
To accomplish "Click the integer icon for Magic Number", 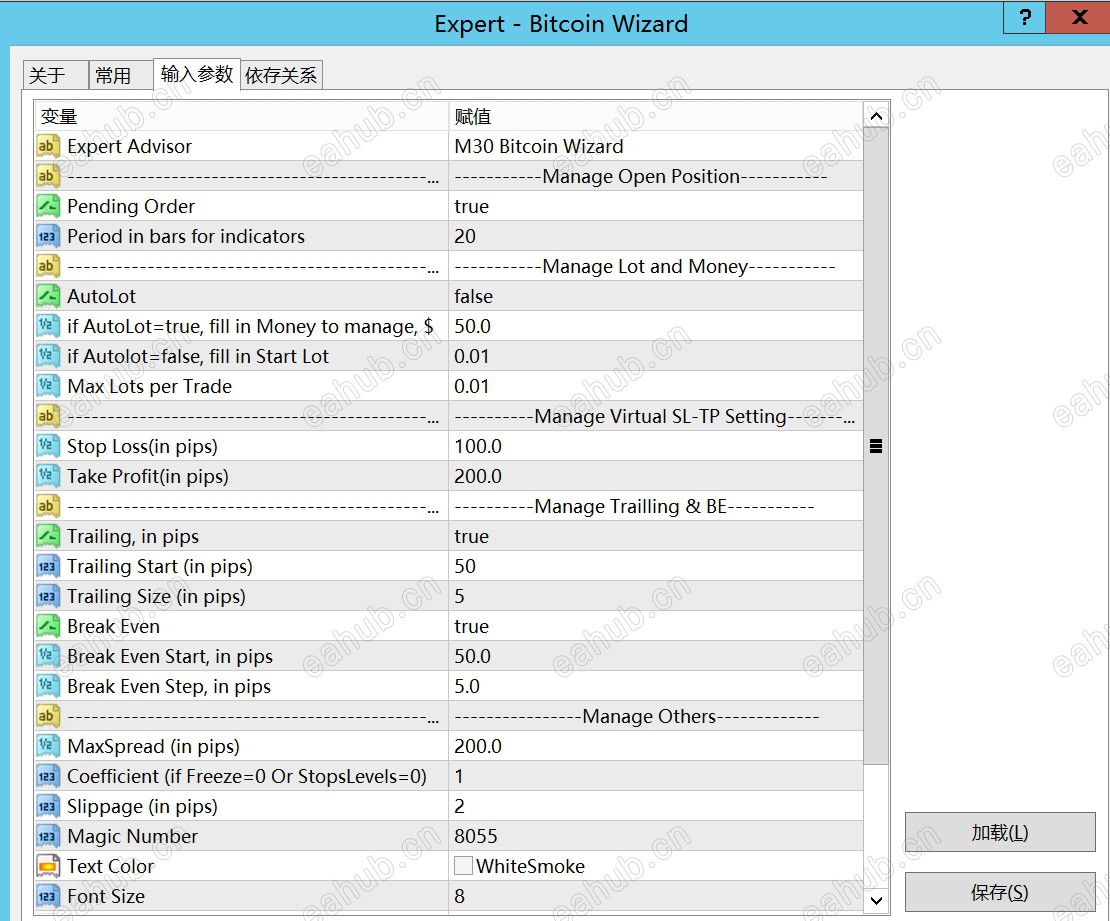I will [47, 836].
